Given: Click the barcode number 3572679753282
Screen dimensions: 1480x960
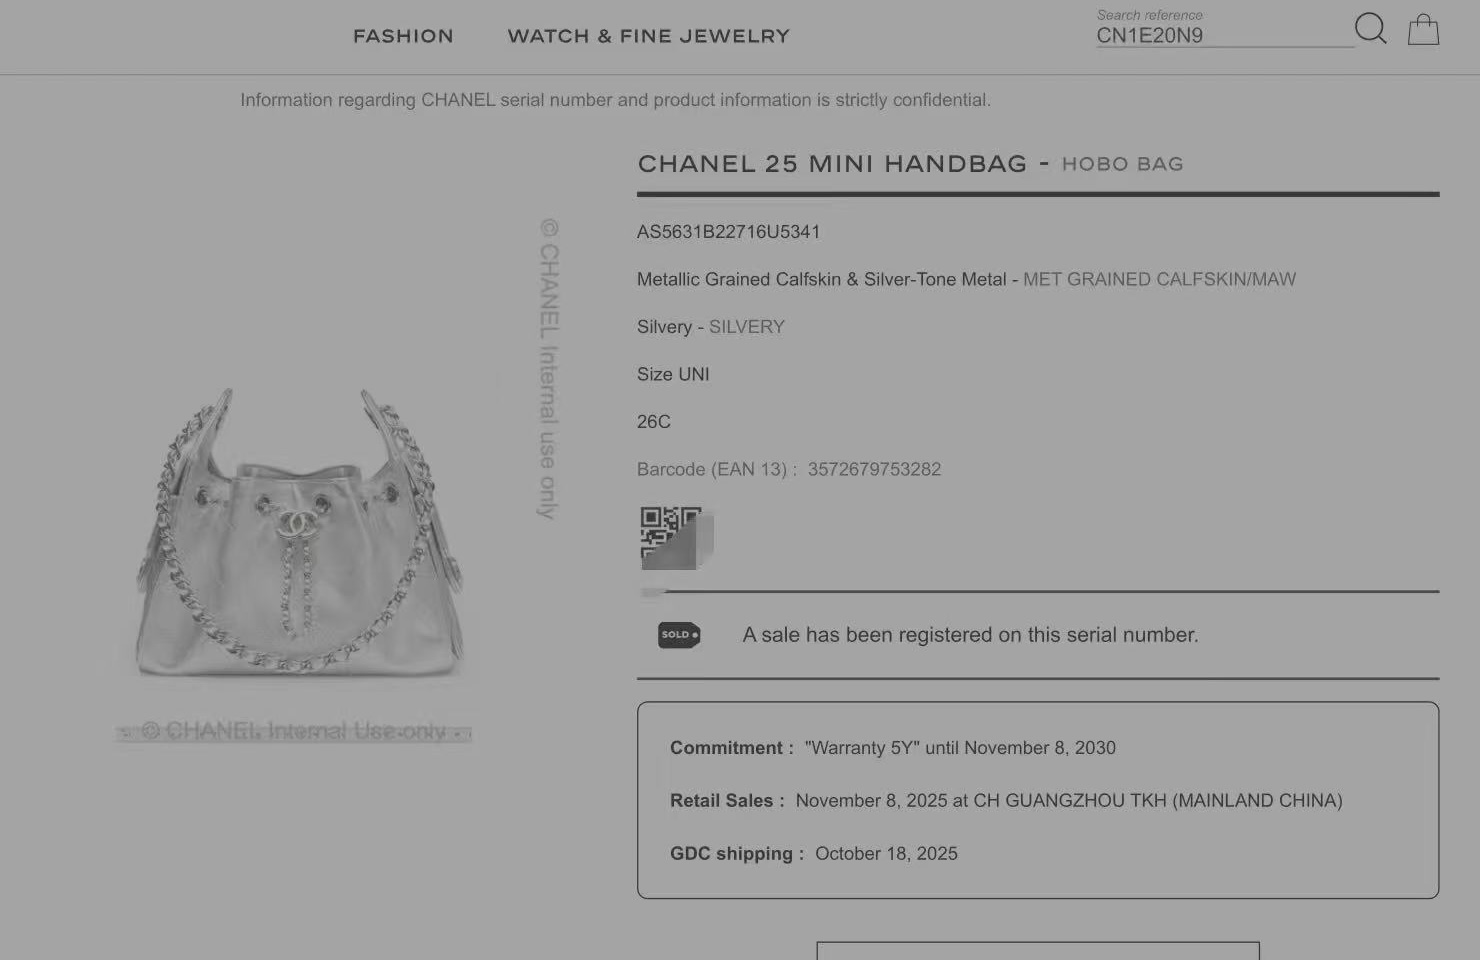Looking at the screenshot, I should [874, 469].
